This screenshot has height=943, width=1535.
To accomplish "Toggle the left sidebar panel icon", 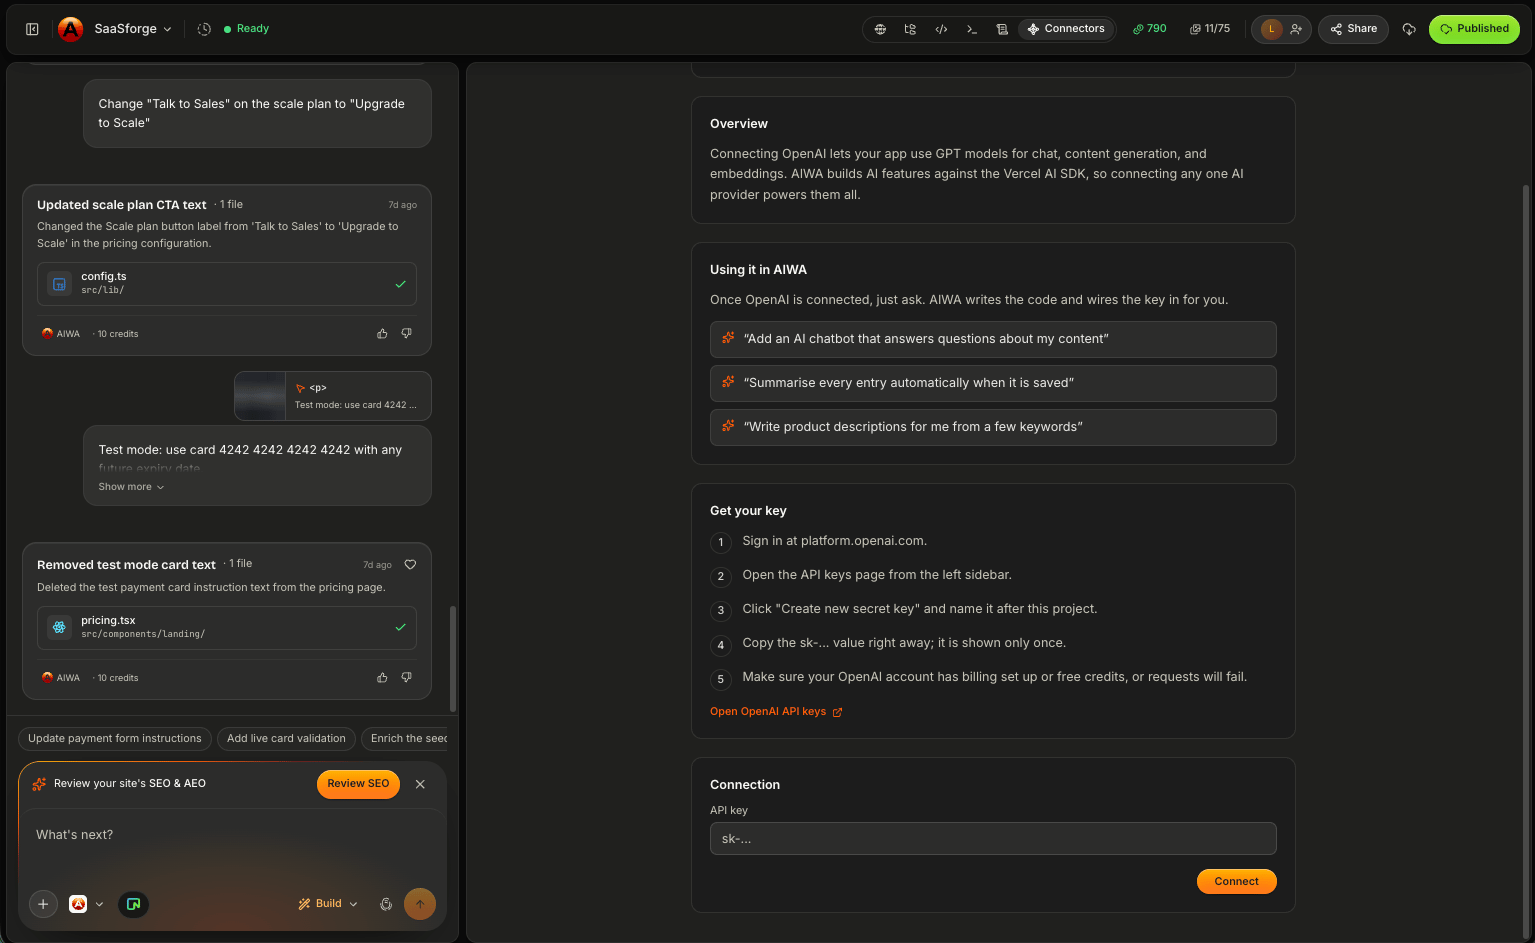I will click(x=32, y=29).
